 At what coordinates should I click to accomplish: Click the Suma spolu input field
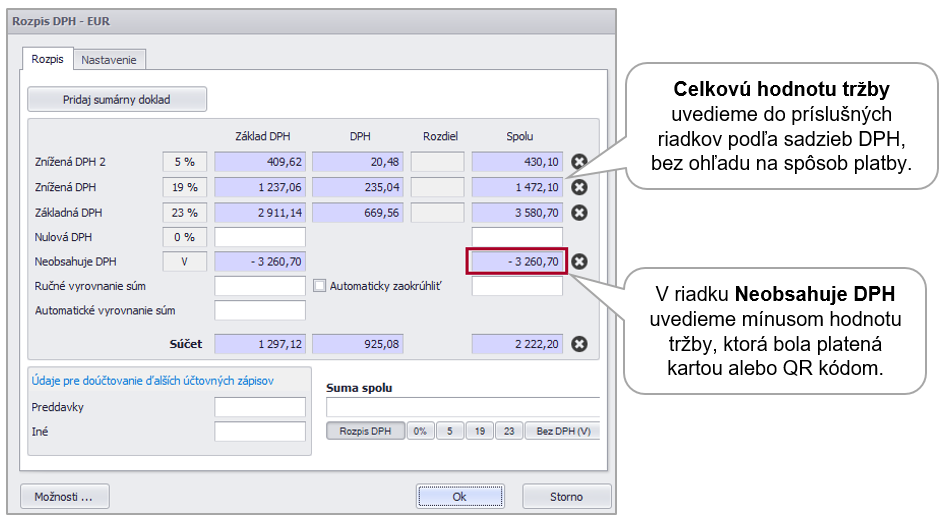point(463,407)
